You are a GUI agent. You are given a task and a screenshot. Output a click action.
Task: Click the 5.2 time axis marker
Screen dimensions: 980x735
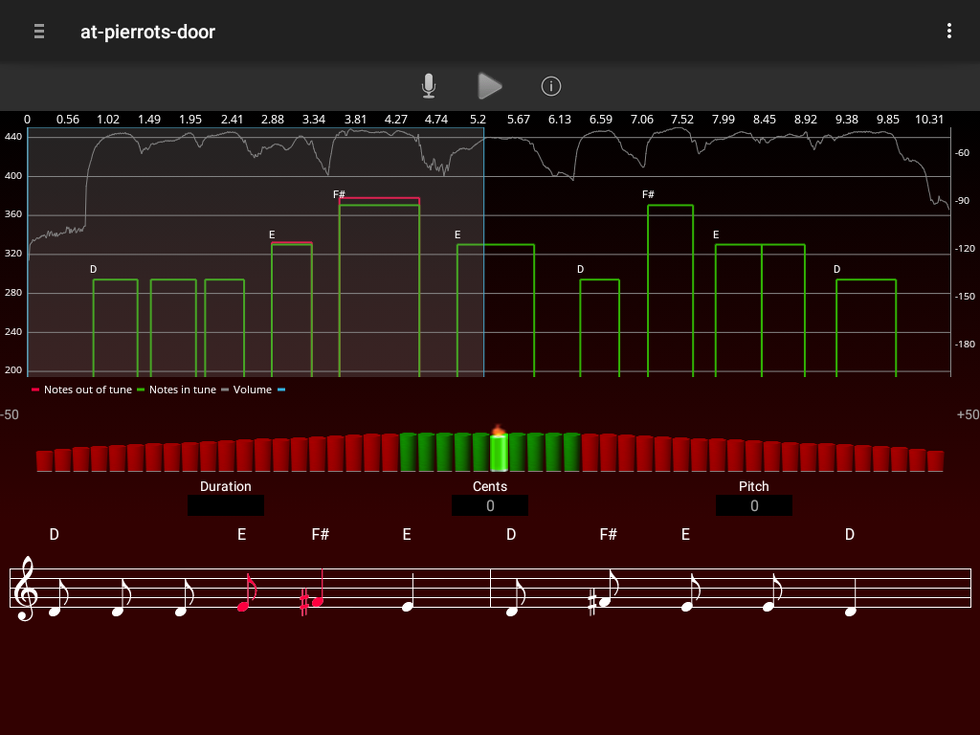(478, 119)
